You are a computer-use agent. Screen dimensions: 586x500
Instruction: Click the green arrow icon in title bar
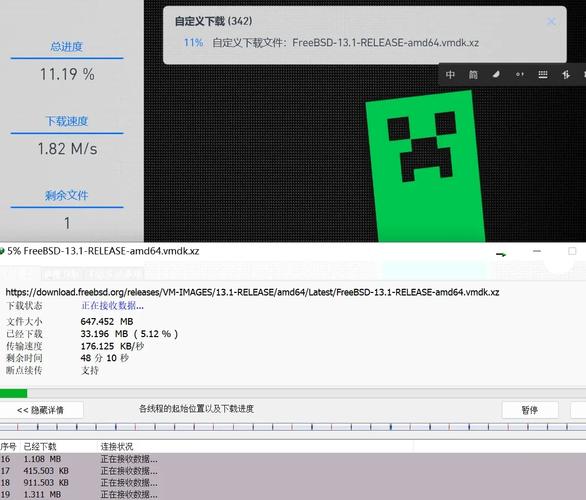[x=501, y=254]
